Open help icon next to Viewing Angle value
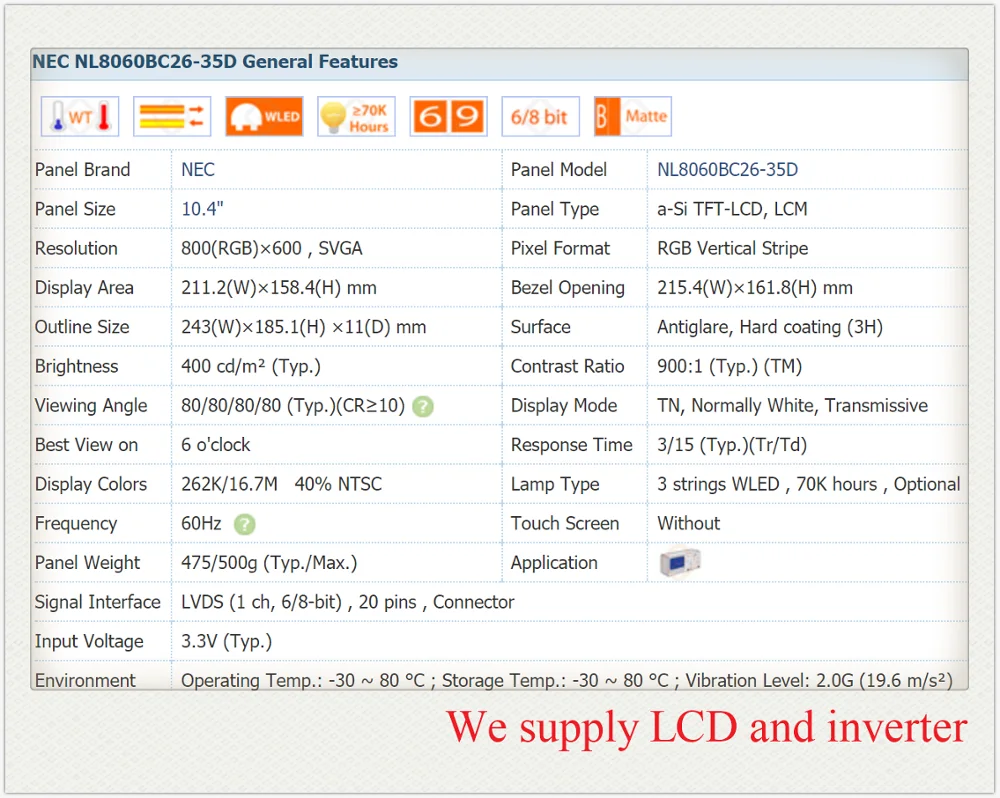Image resolution: width=1000 pixels, height=798 pixels. [423, 406]
